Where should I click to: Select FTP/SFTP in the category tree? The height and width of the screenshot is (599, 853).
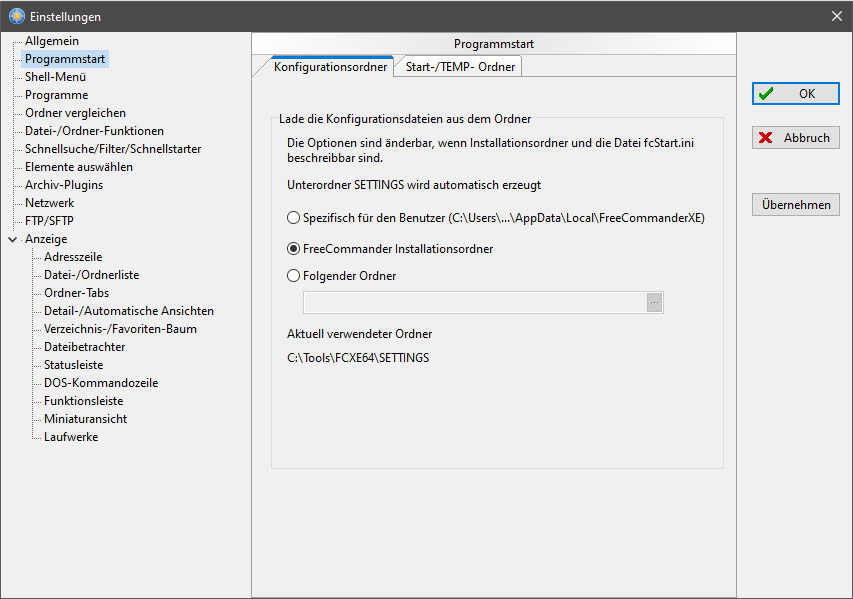tap(49, 220)
